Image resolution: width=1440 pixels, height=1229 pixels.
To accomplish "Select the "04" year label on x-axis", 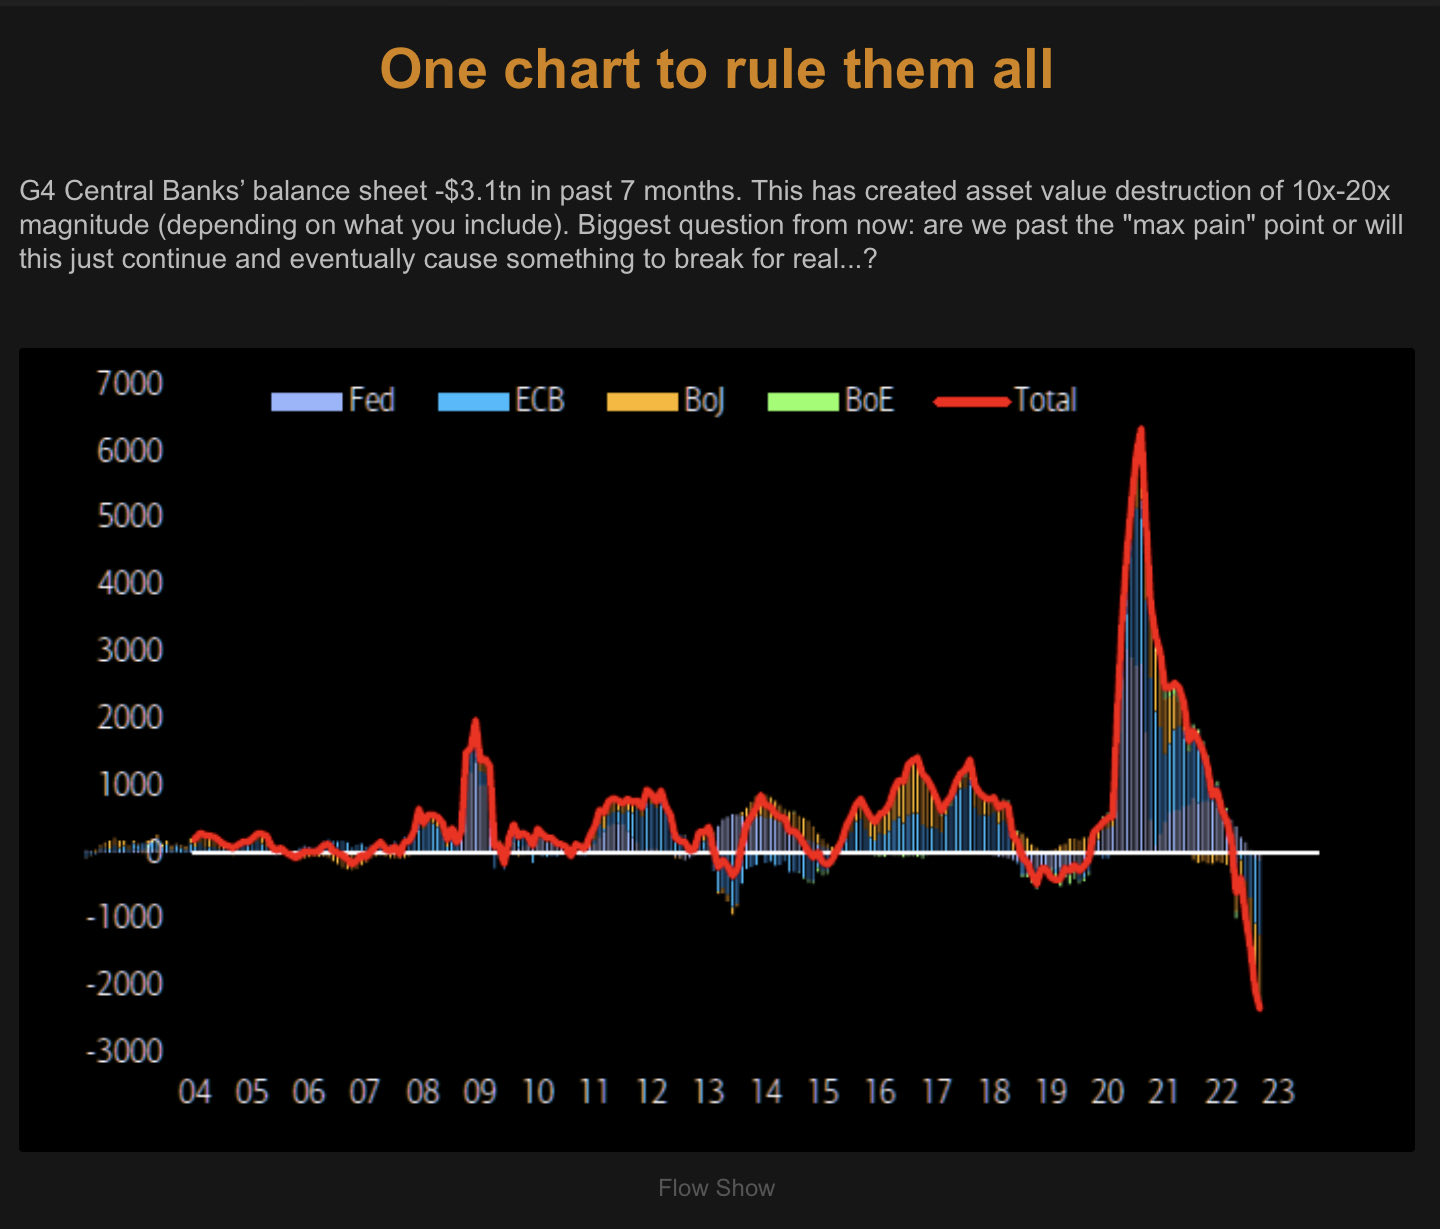I will (195, 1091).
